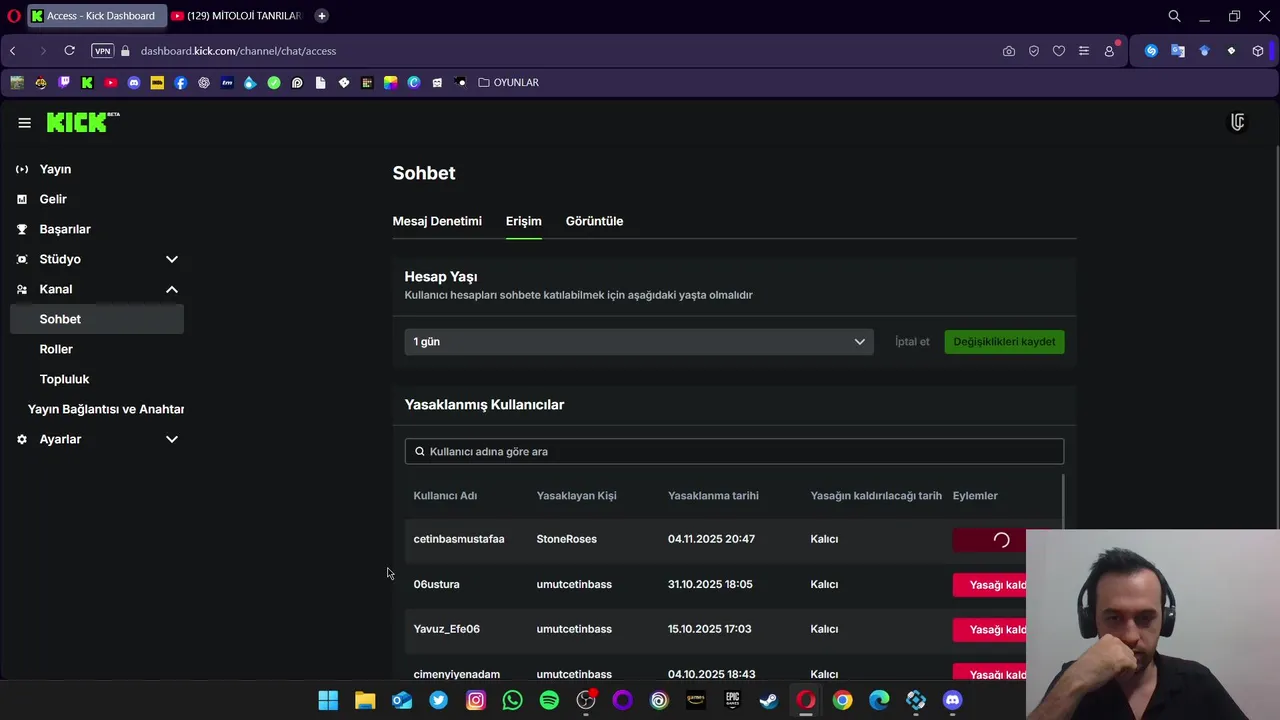Viewport: 1280px width, 720px height.
Task: Open the profile avatar in Kick header
Action: click(1238, 122)
